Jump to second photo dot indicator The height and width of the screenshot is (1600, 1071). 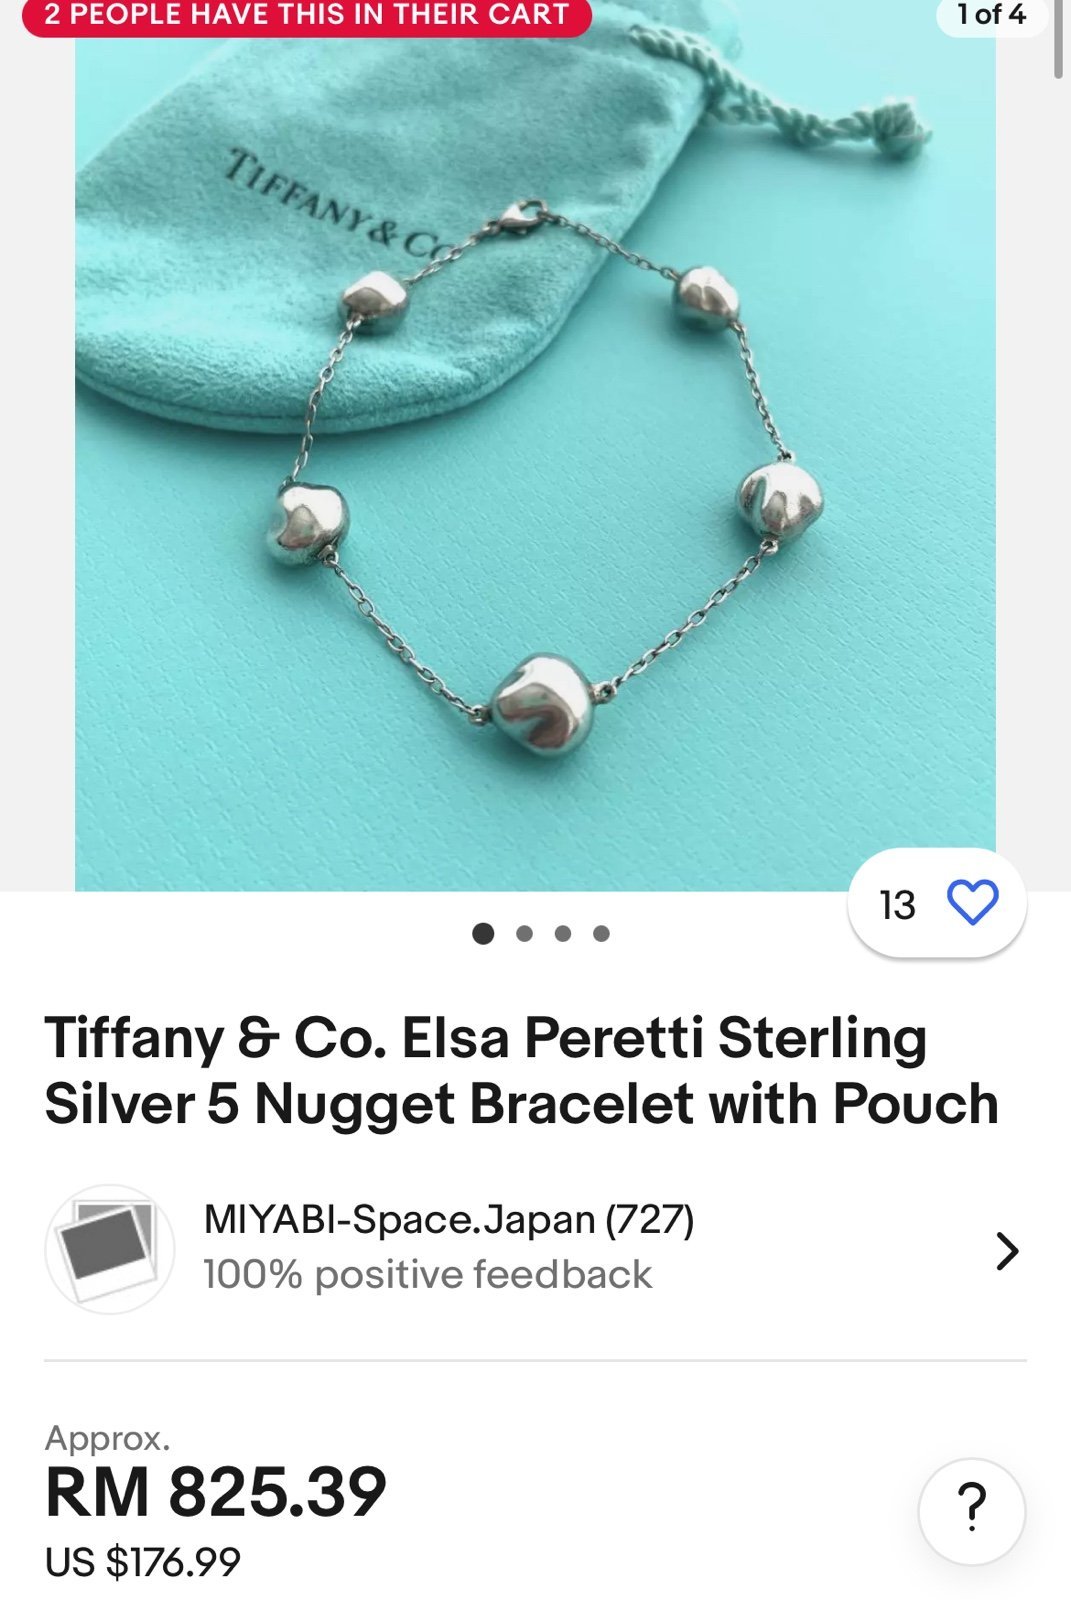pos(524,933)
